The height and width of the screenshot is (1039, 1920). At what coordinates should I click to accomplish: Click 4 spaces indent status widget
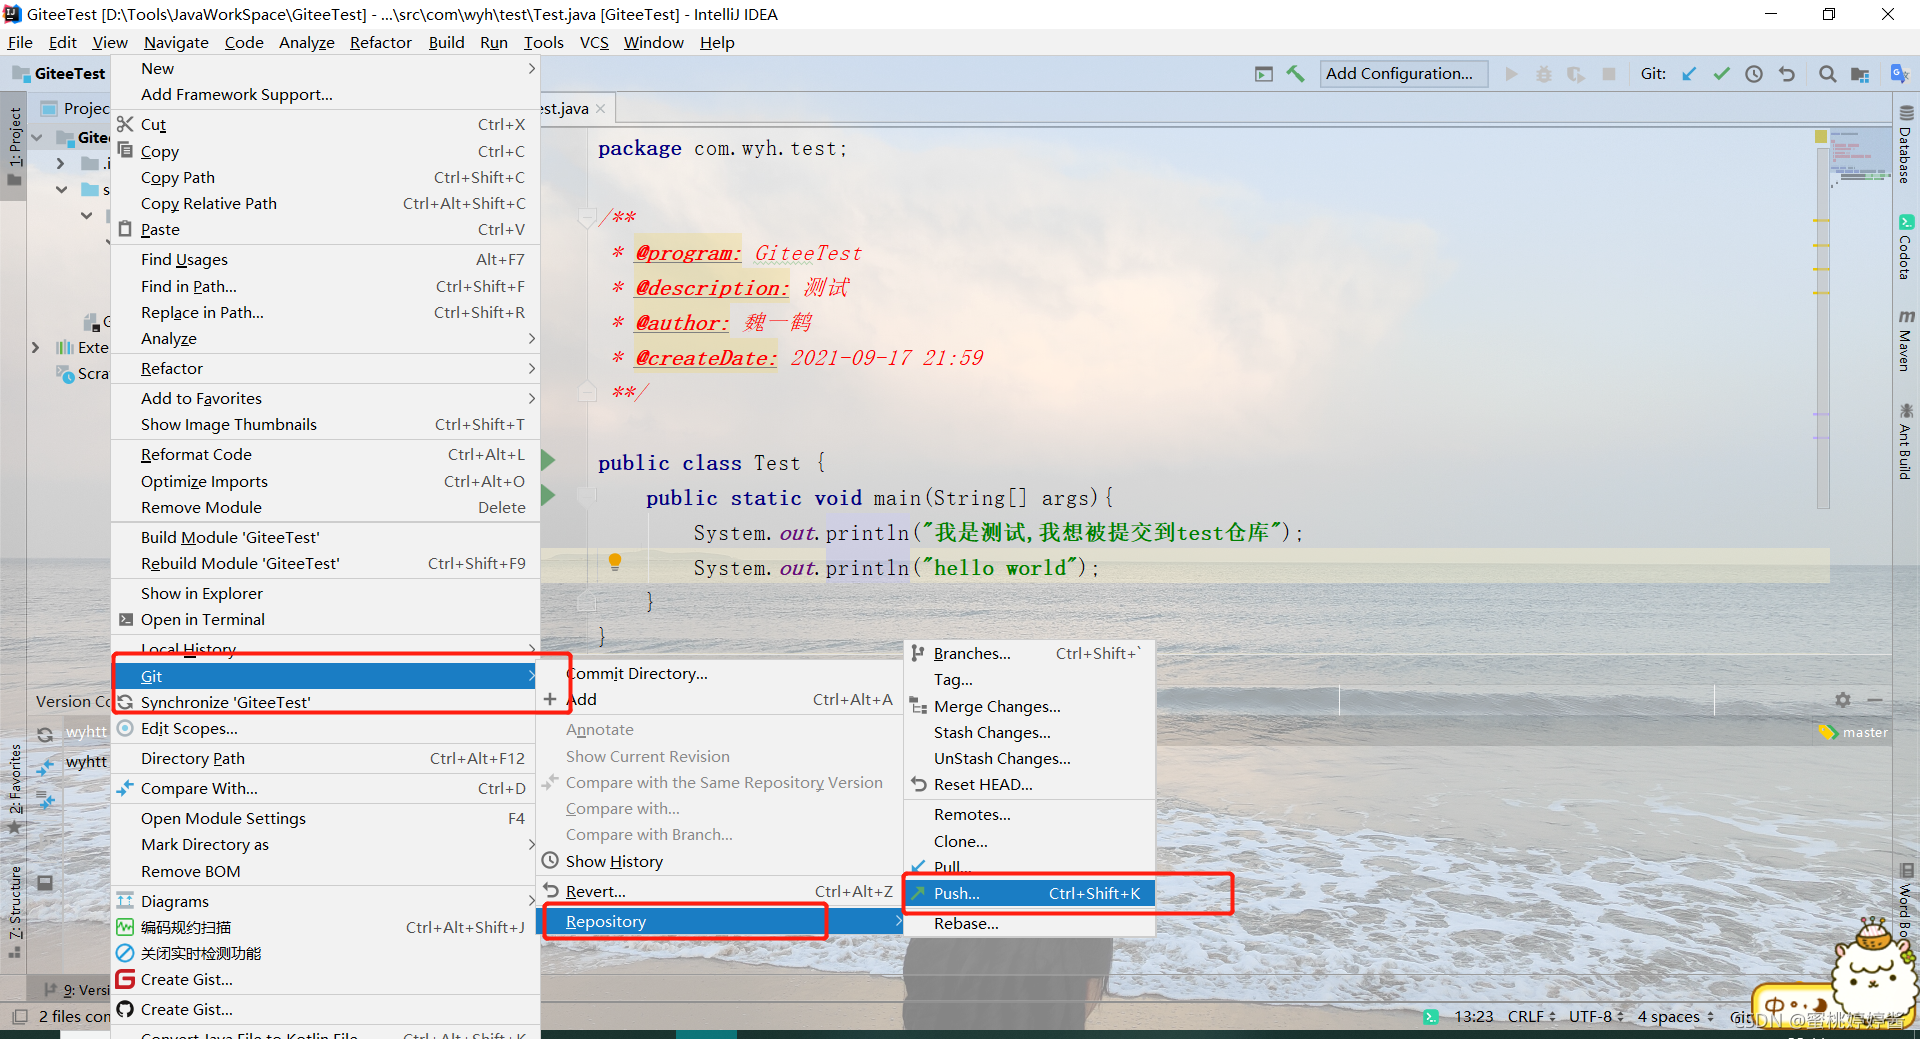click(x=1675, y=1016)
